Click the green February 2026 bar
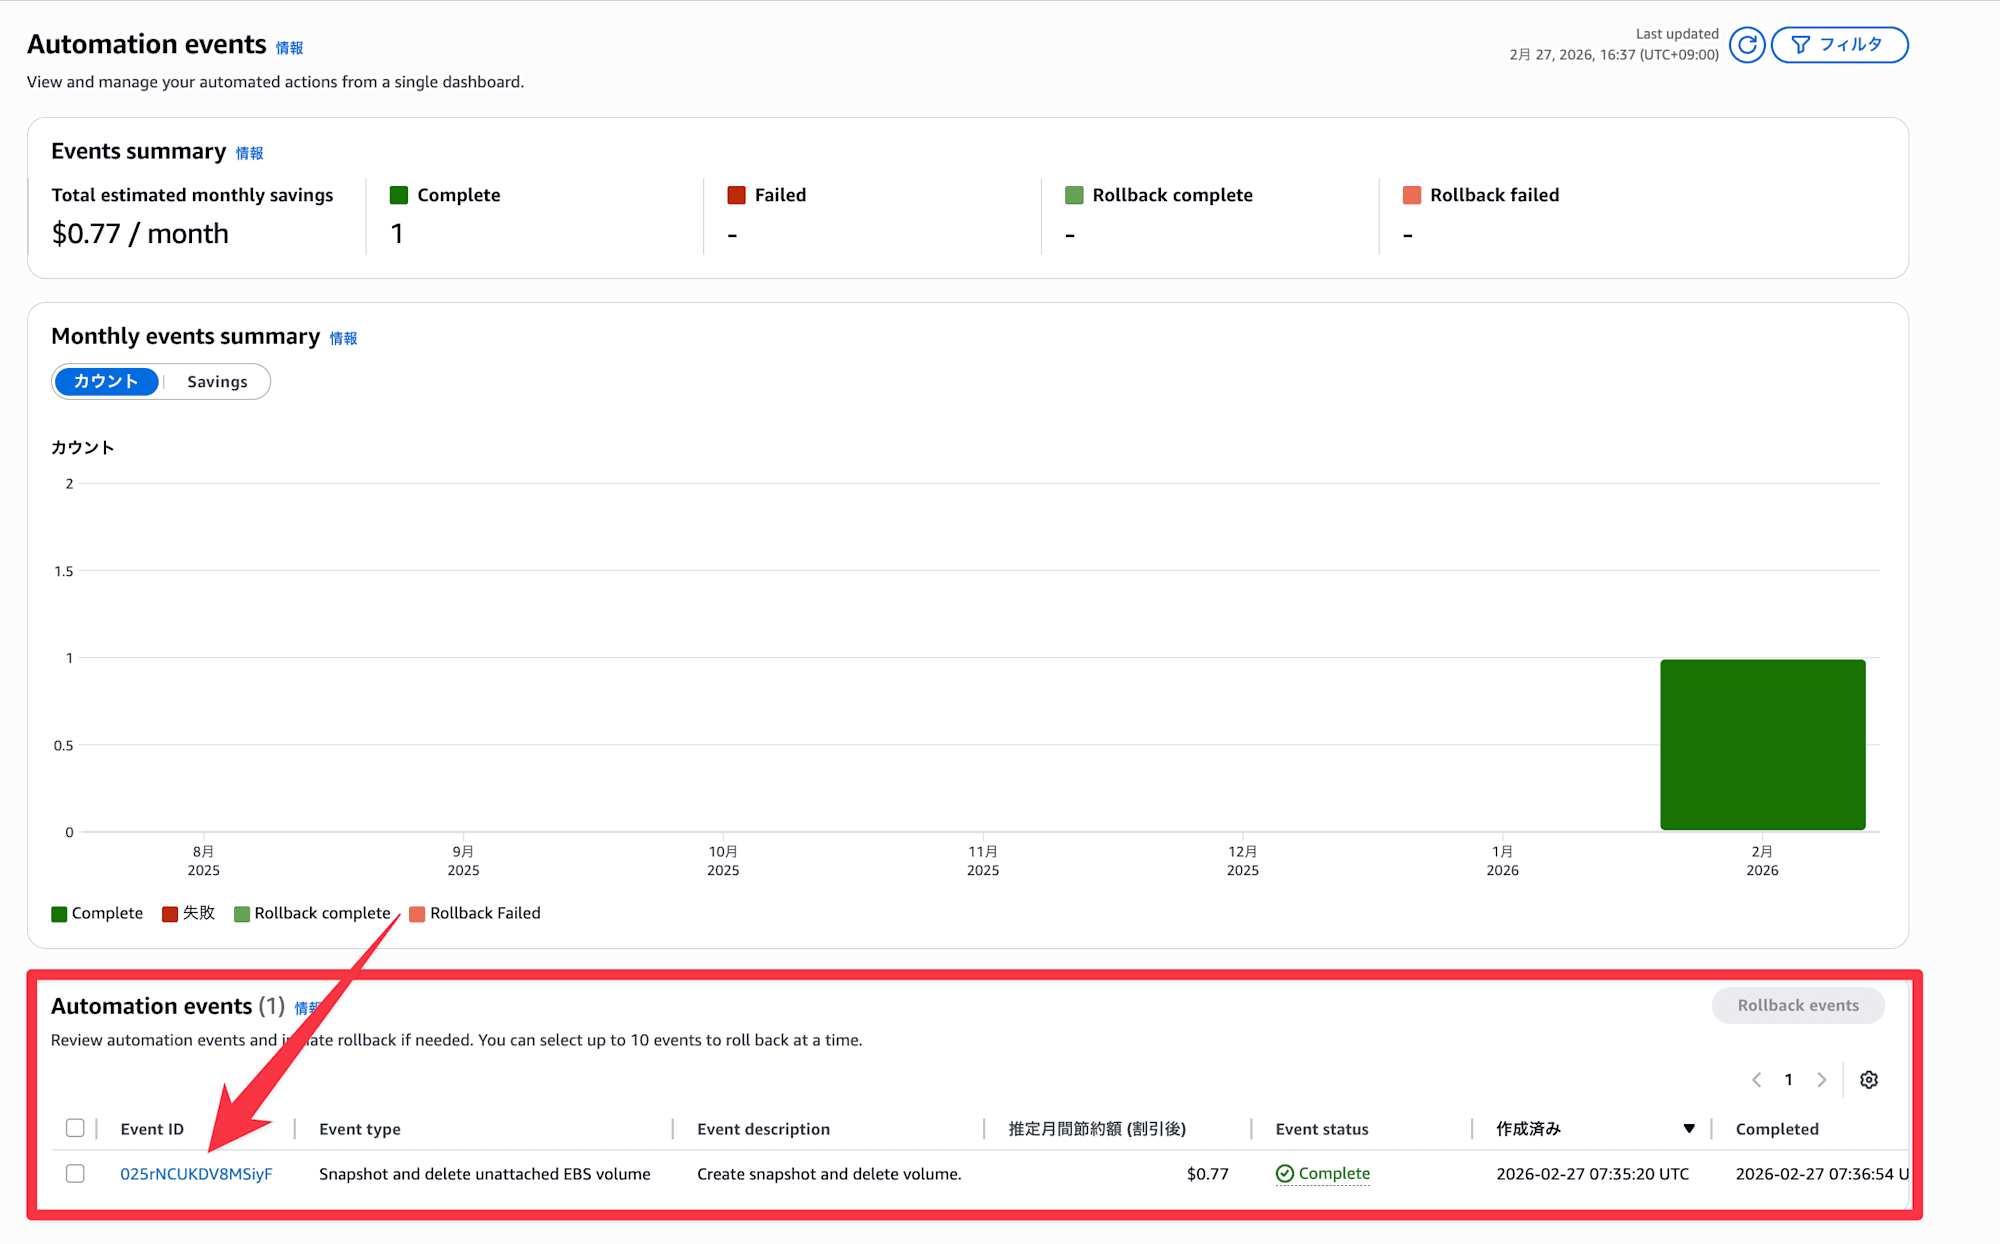 1762,745
